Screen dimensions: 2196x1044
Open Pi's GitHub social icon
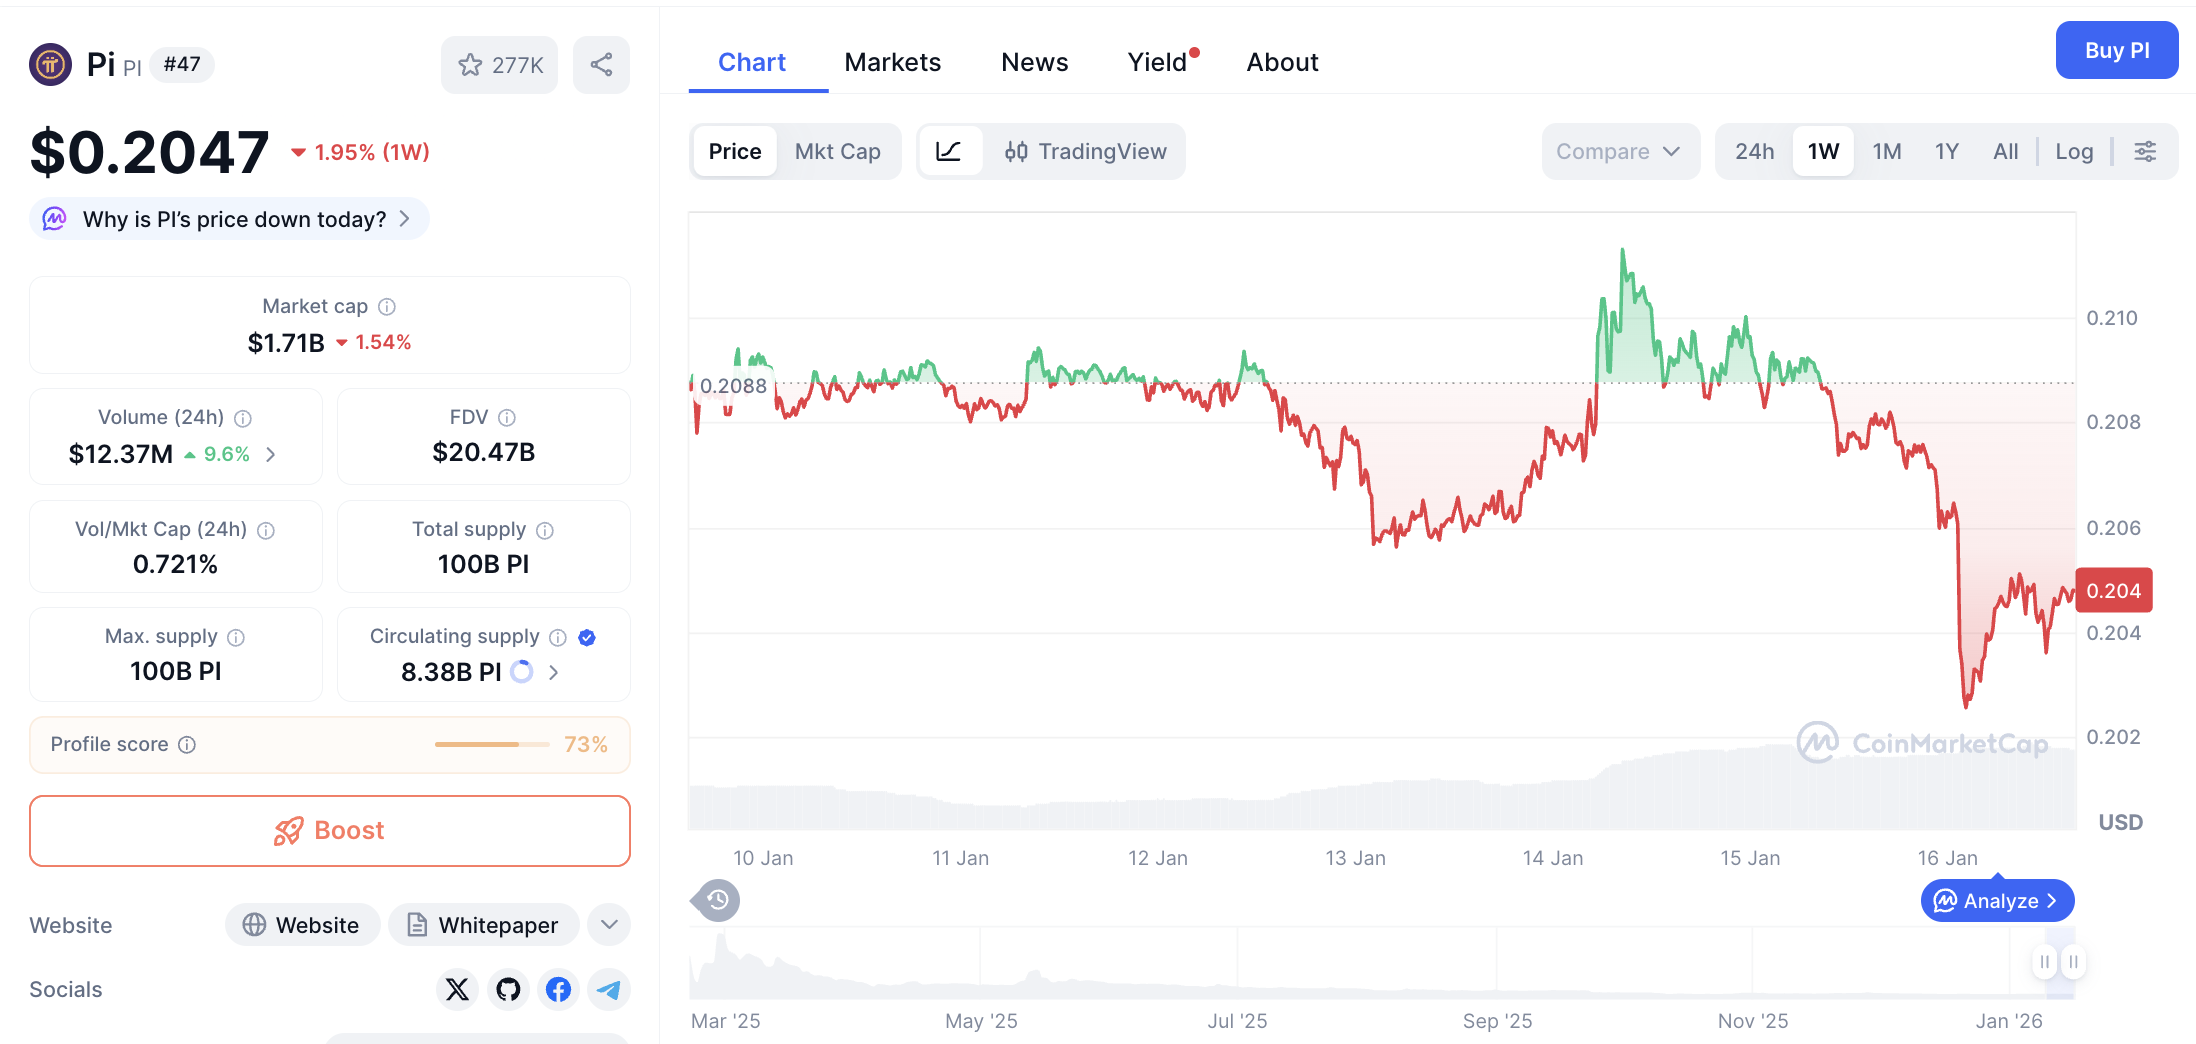[508, 989]
